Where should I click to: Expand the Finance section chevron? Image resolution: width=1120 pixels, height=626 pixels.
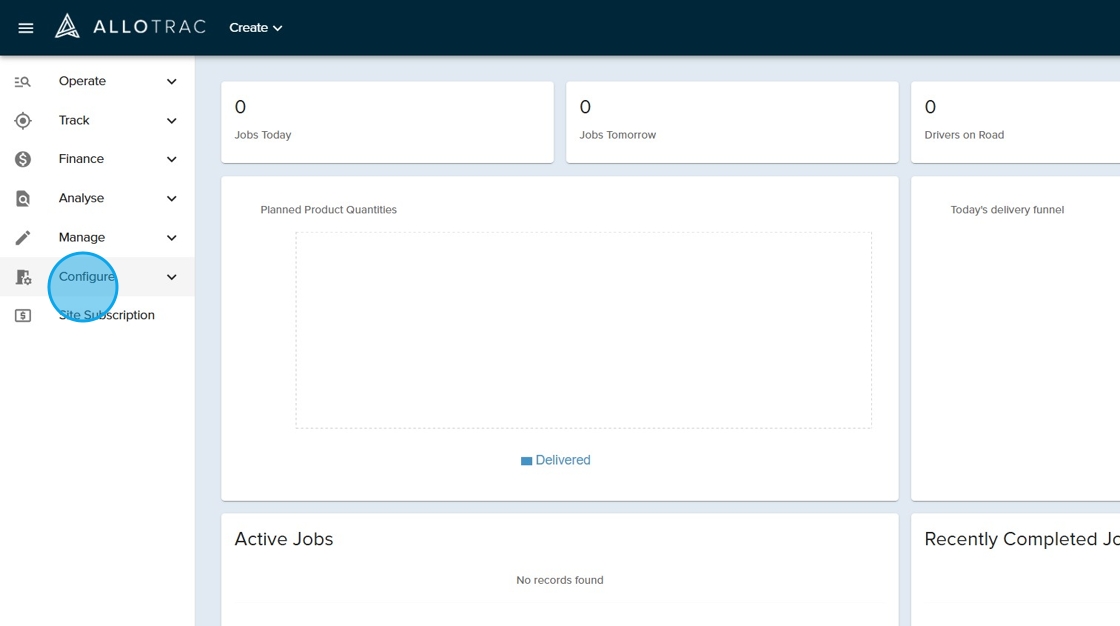pyautogui.click(x=171, y=160)
